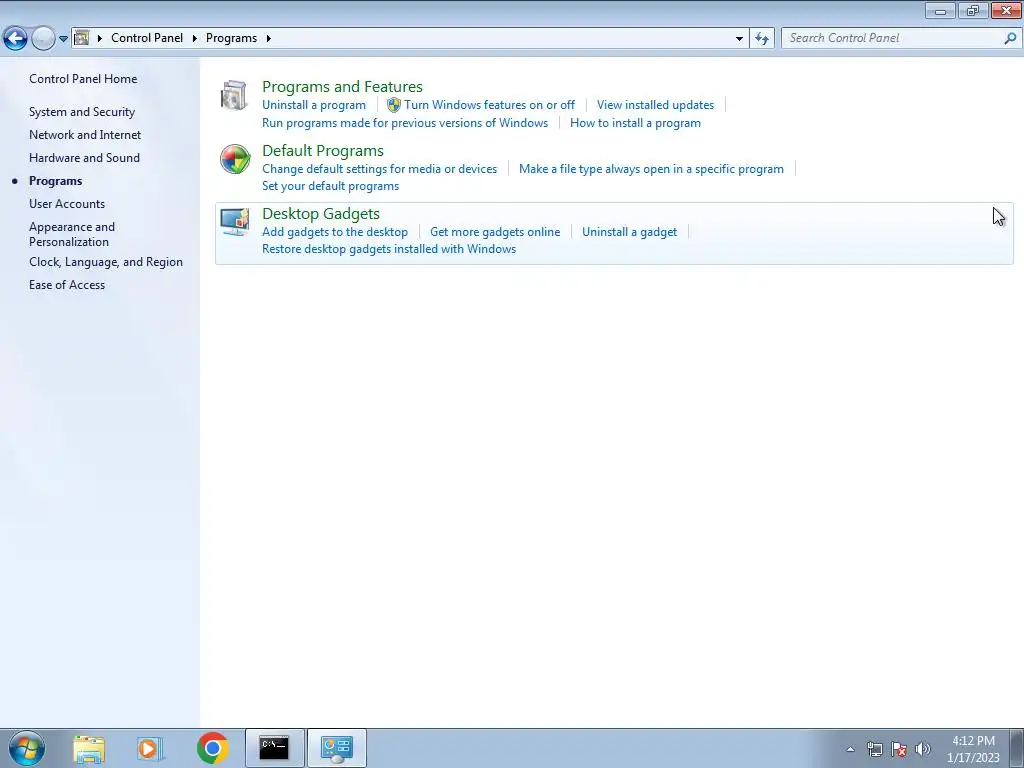Open the address bar history dropdown

click(739, 39)
